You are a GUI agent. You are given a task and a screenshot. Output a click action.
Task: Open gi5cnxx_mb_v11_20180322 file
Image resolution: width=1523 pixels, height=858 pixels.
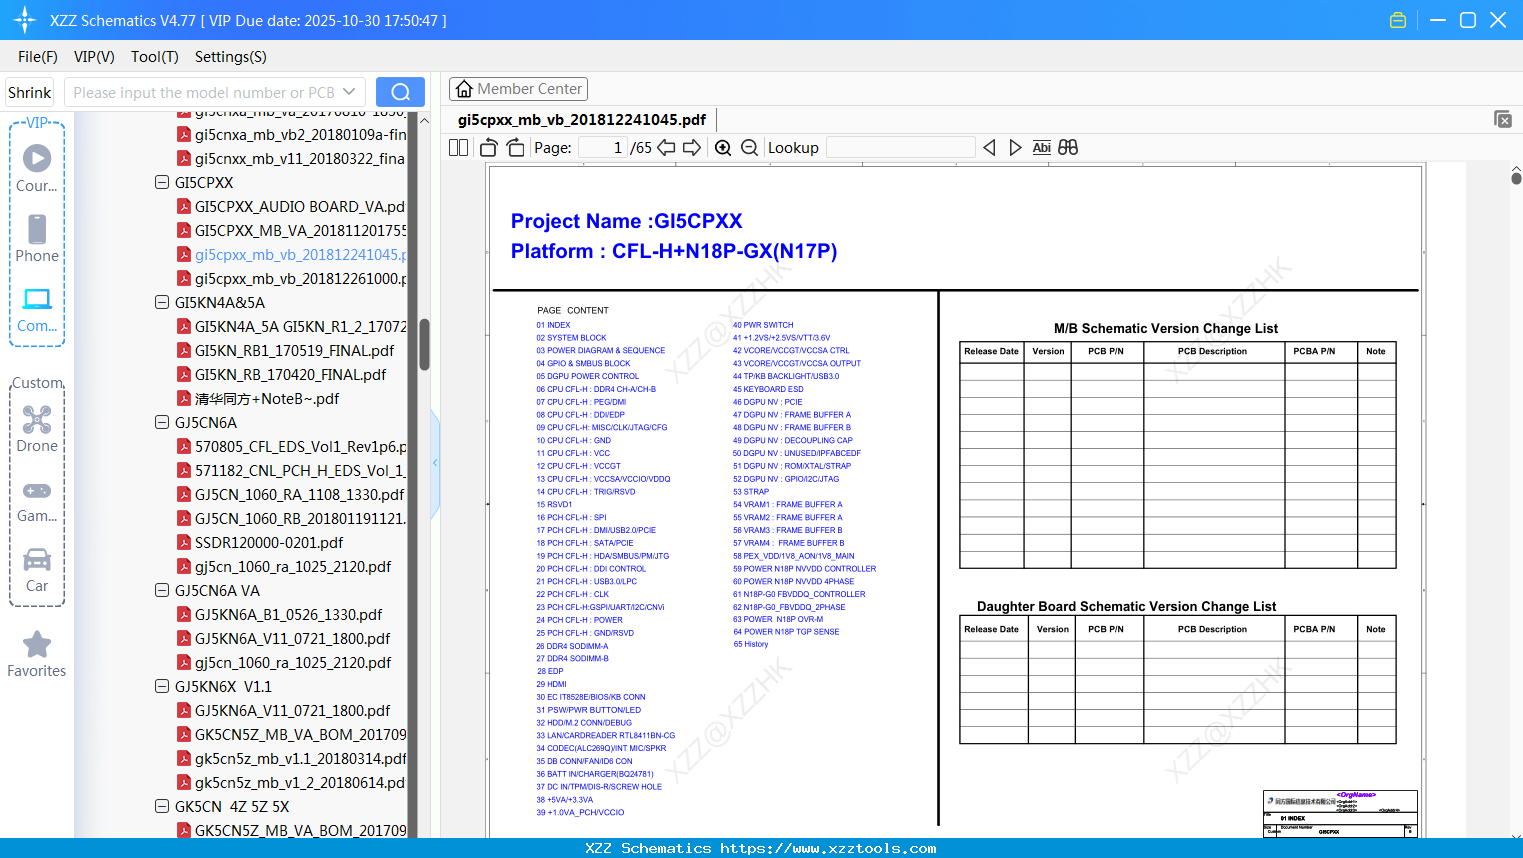pyautogui.click(x=300, y=159)
